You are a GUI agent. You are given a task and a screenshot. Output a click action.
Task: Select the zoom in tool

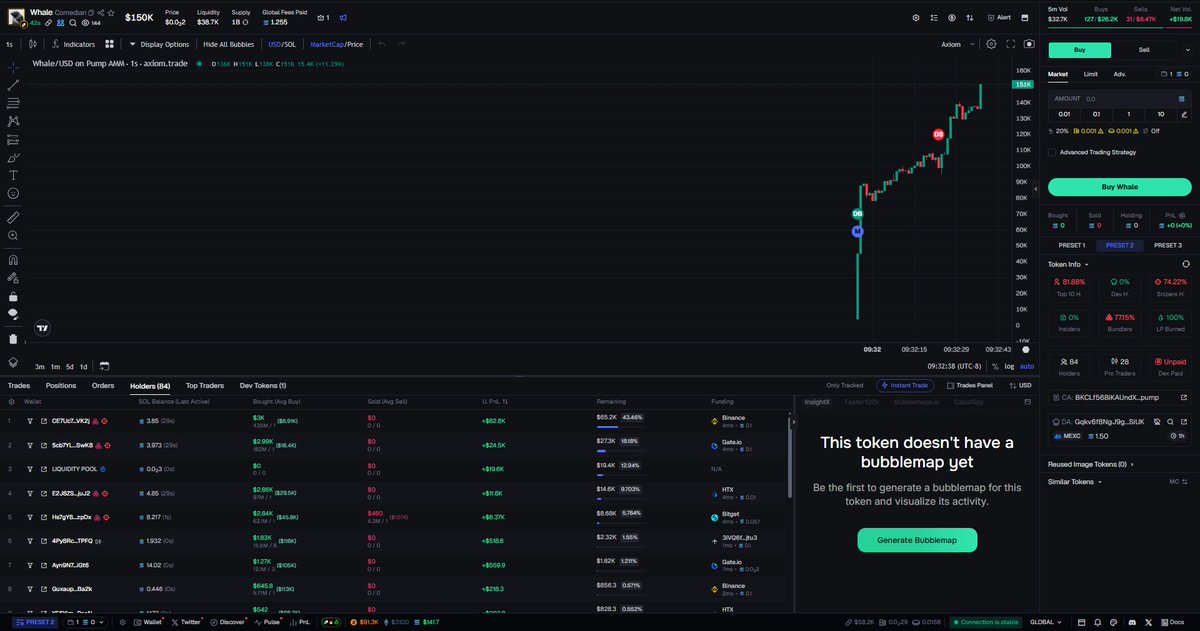pos(13,235)
